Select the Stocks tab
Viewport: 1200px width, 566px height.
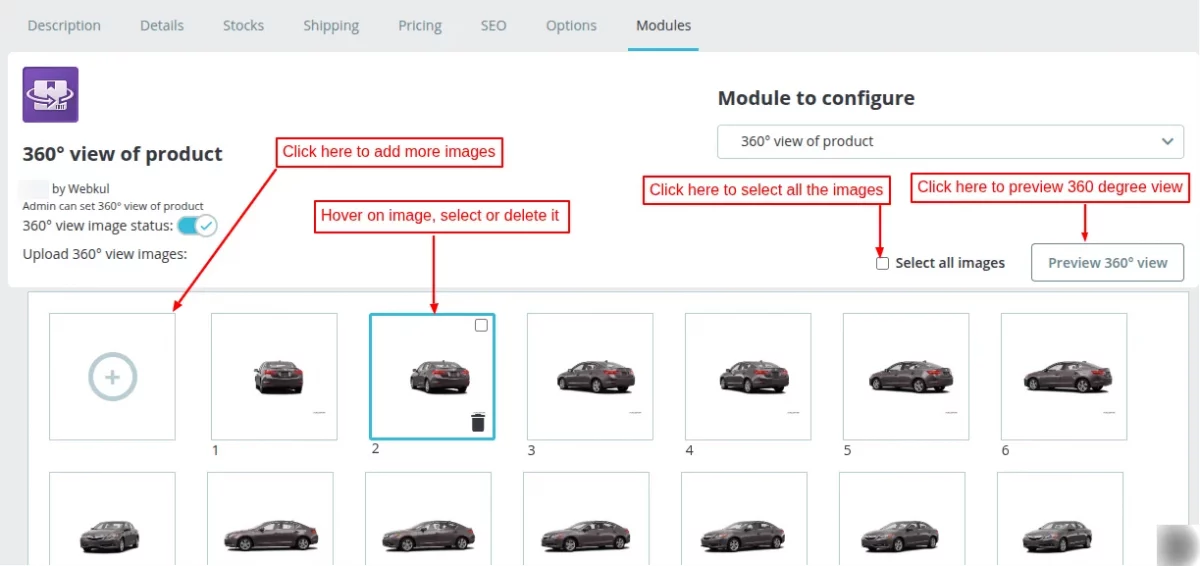244,25
